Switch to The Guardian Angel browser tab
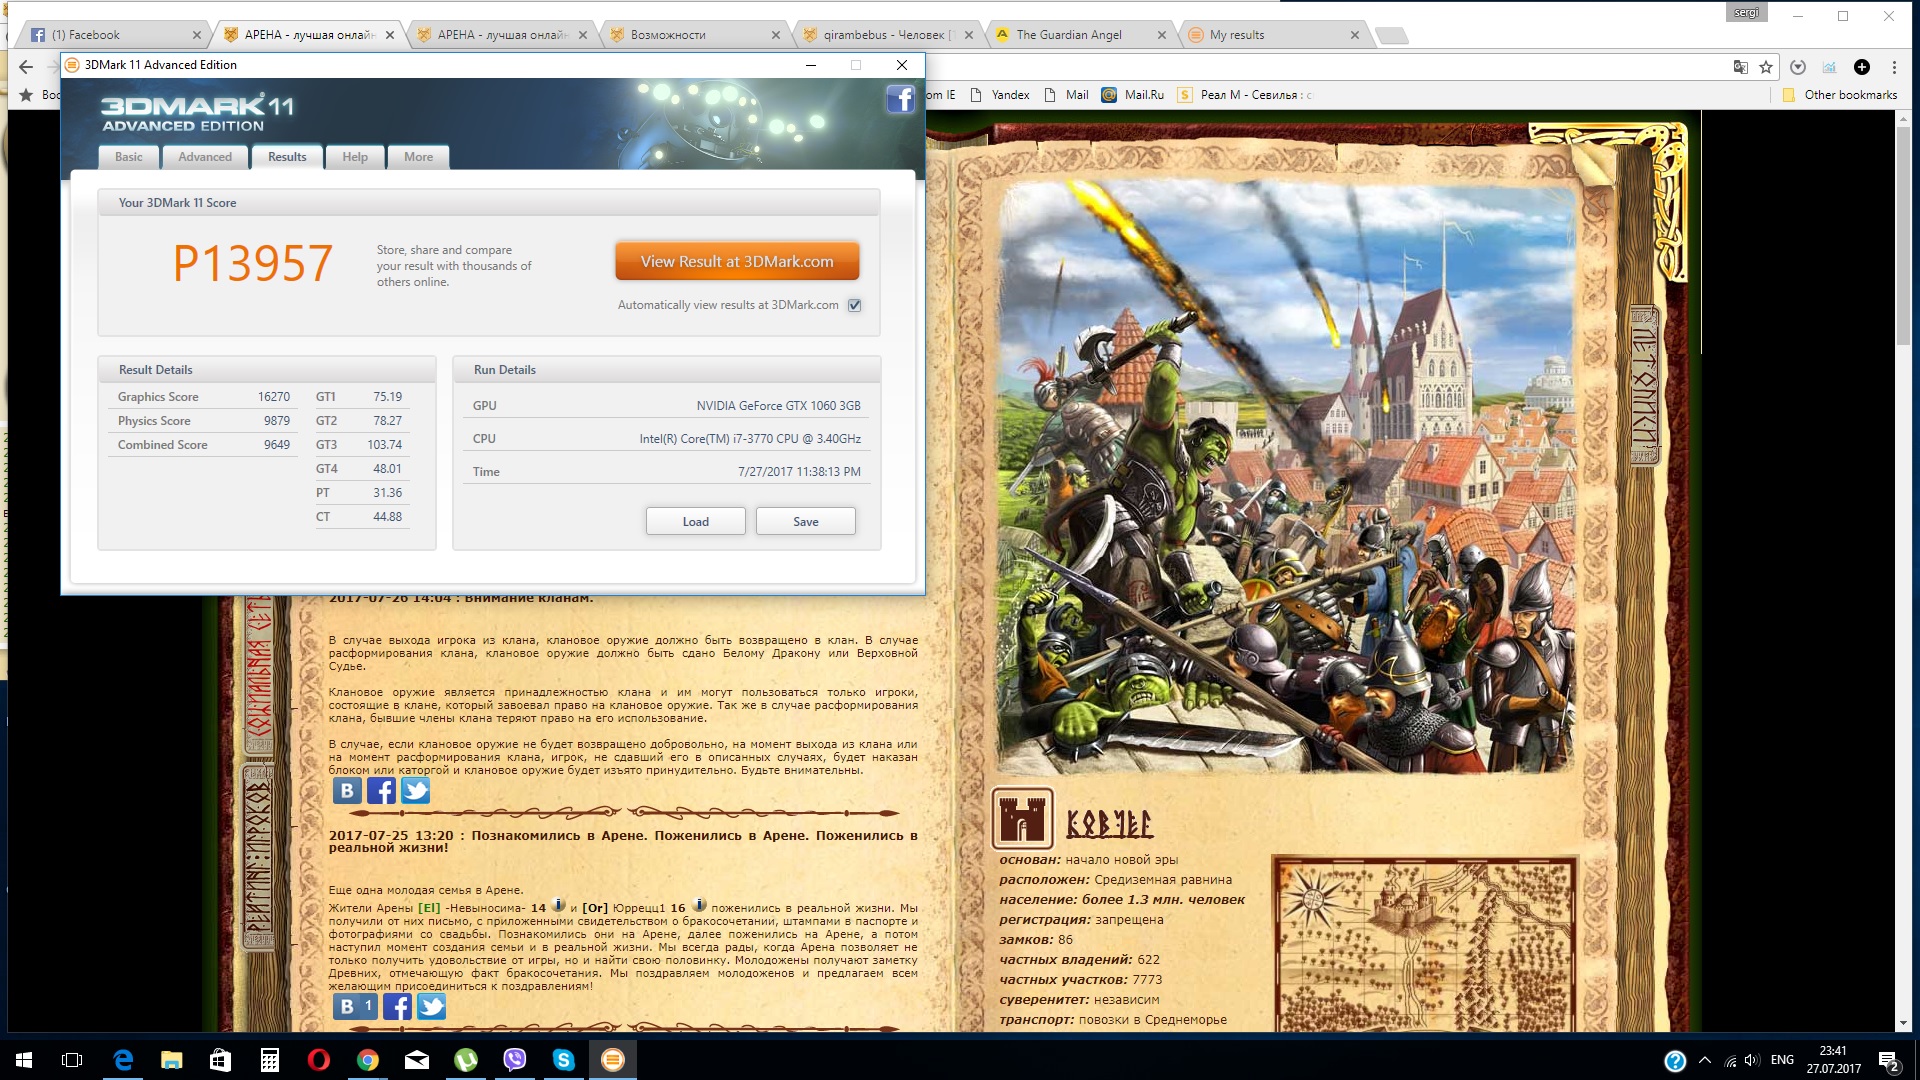The height and width of the screenshot is (1080, 1920). pos(1069,35)
